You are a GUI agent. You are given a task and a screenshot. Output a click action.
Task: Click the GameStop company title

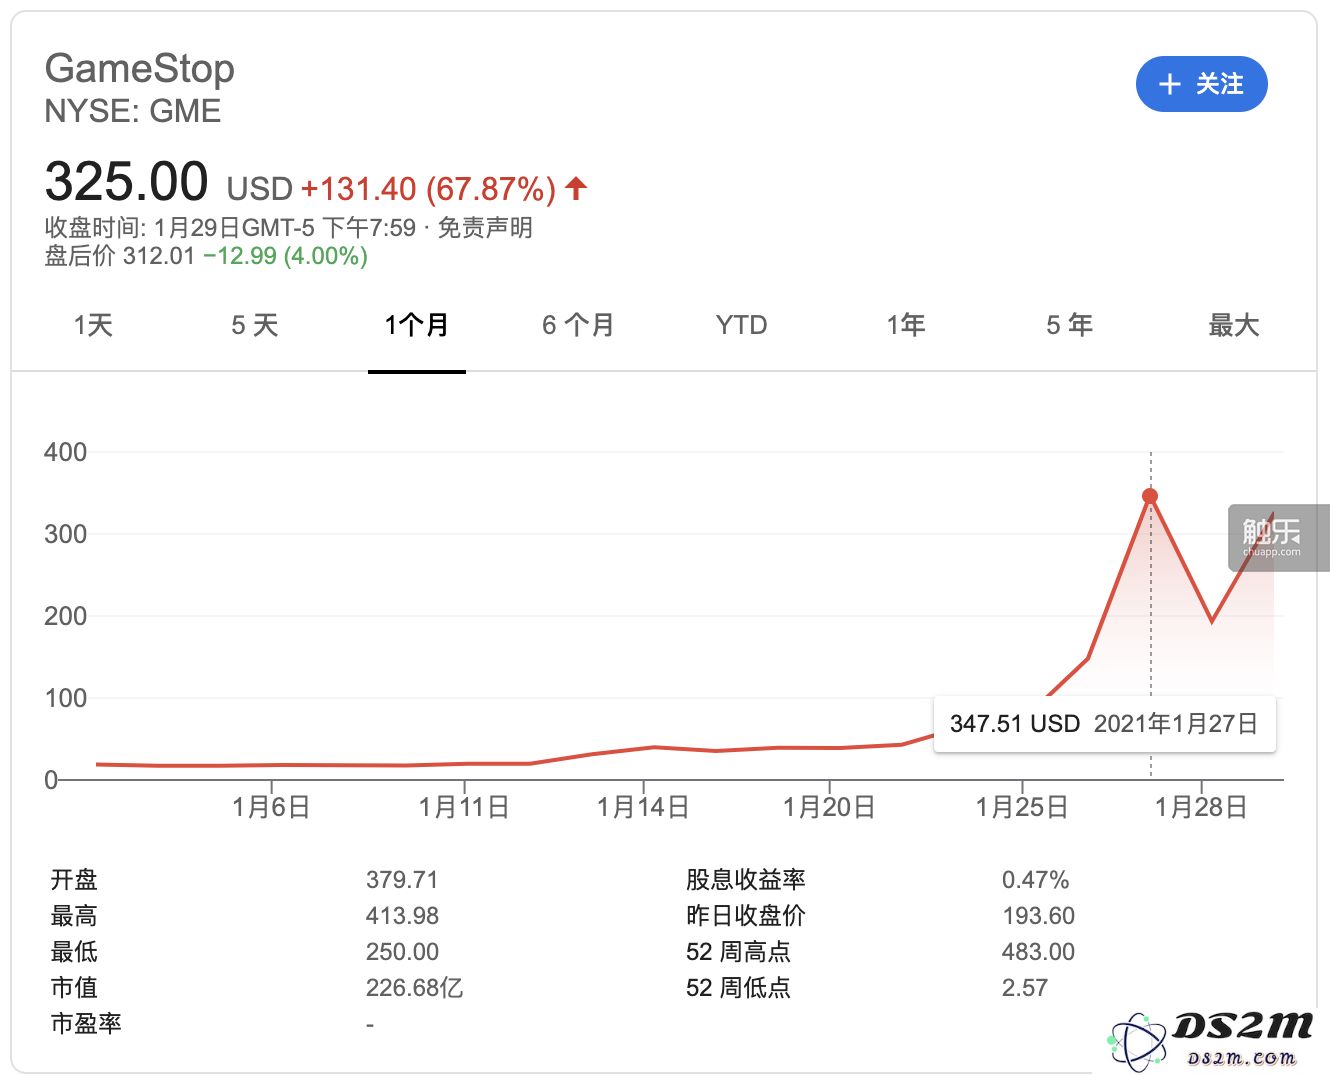[x=140, y=69]
